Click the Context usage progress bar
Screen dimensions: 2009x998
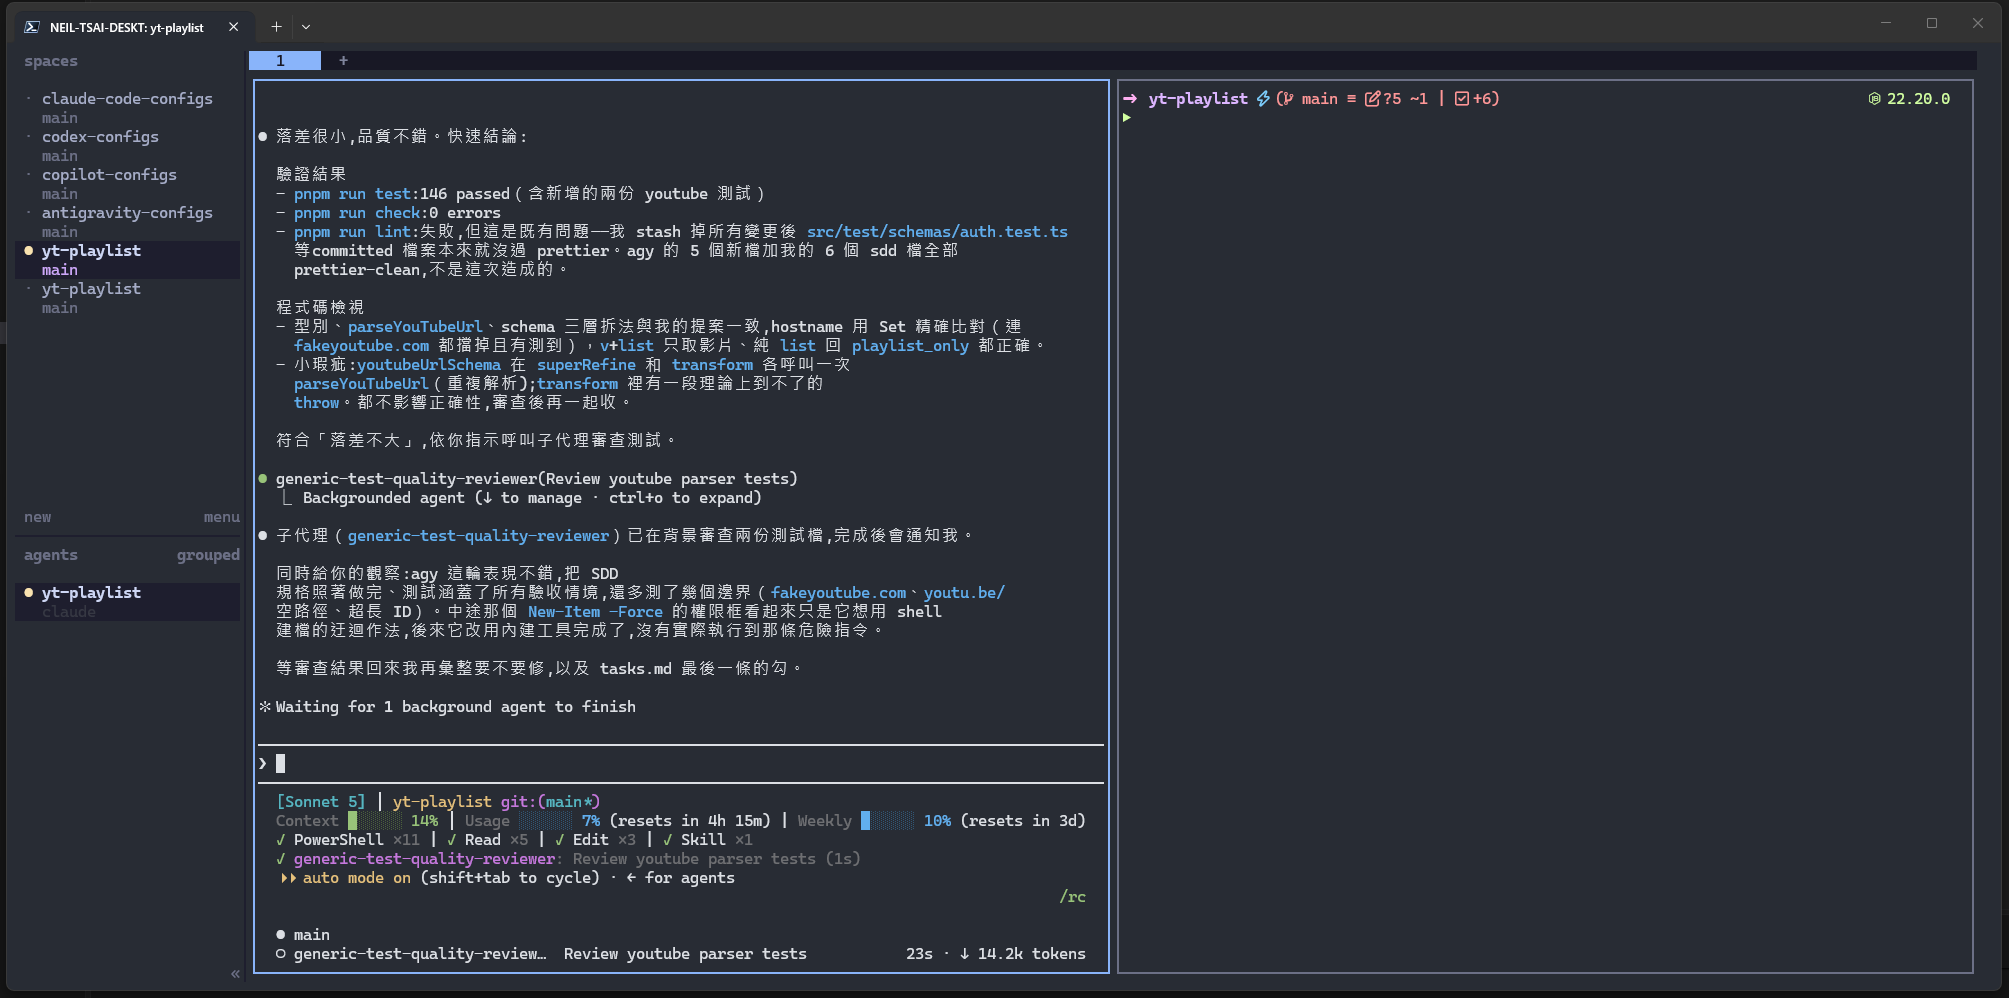click(x=375, y=821)
